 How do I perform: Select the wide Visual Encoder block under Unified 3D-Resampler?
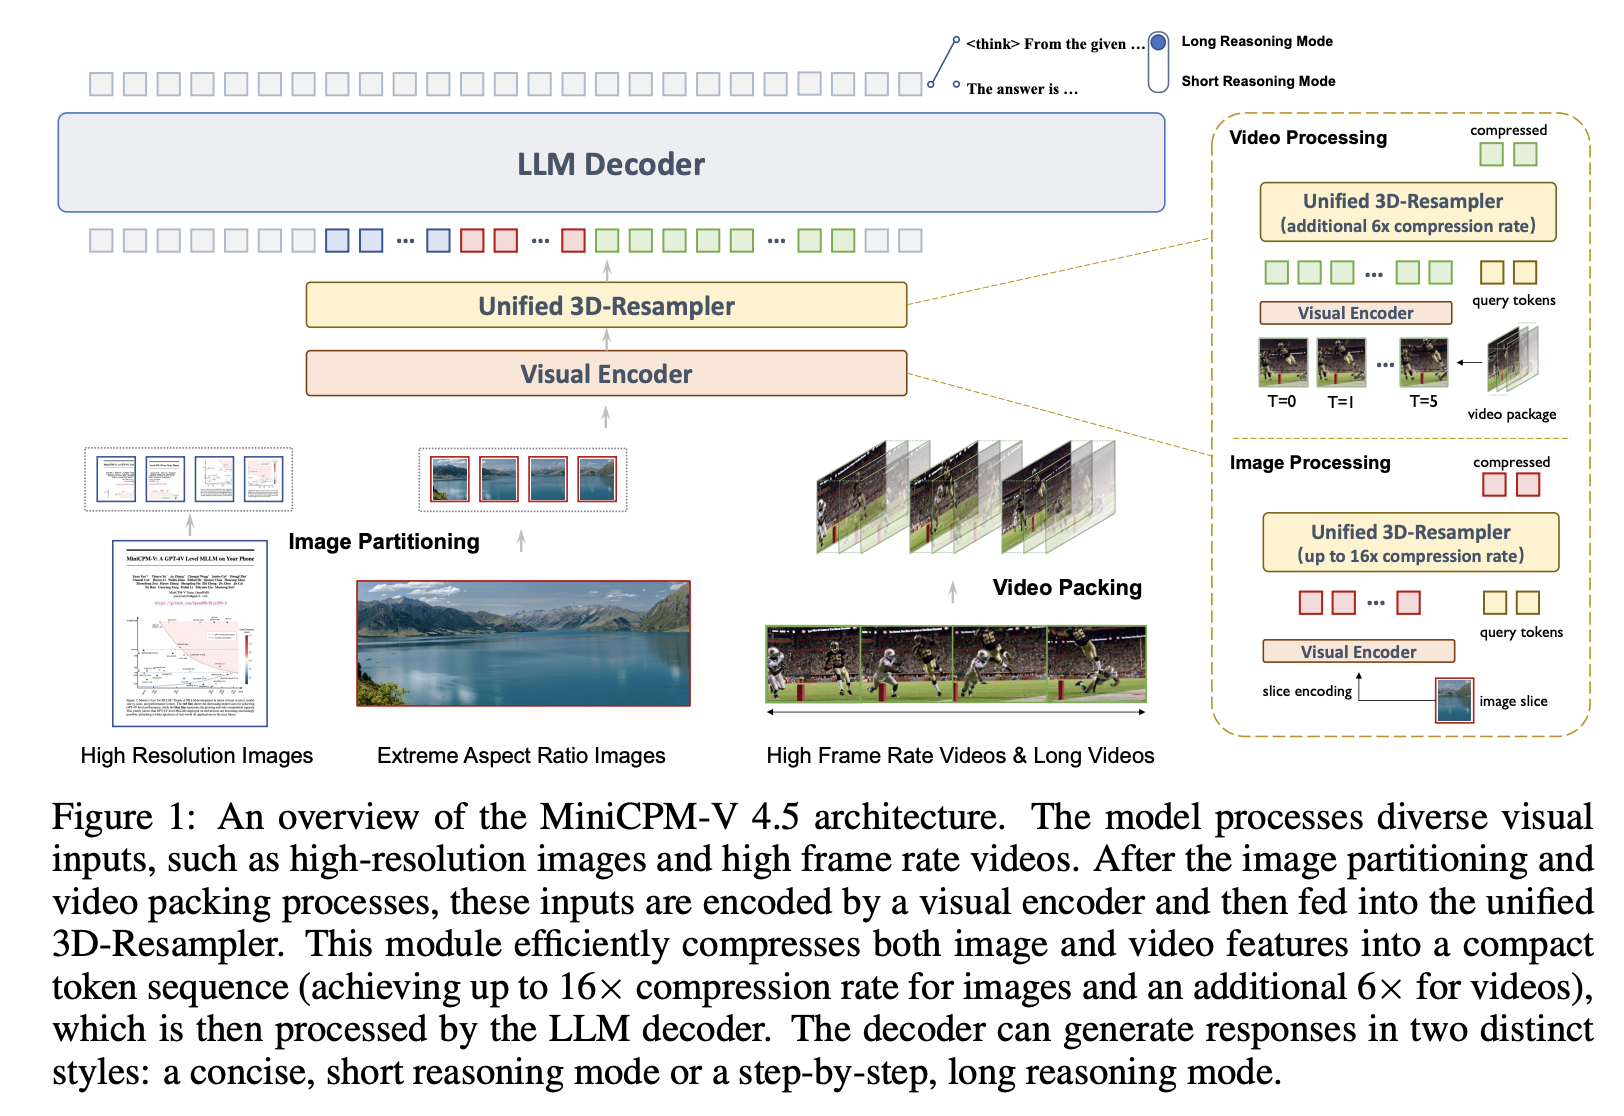tap(606, 373)
